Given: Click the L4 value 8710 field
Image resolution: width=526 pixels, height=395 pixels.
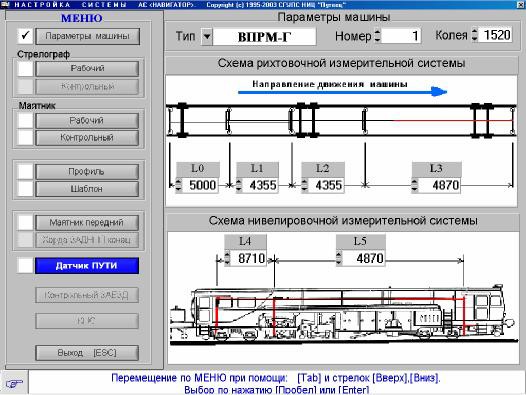Looking at the screenshot, I should click(x=249, y=258).
